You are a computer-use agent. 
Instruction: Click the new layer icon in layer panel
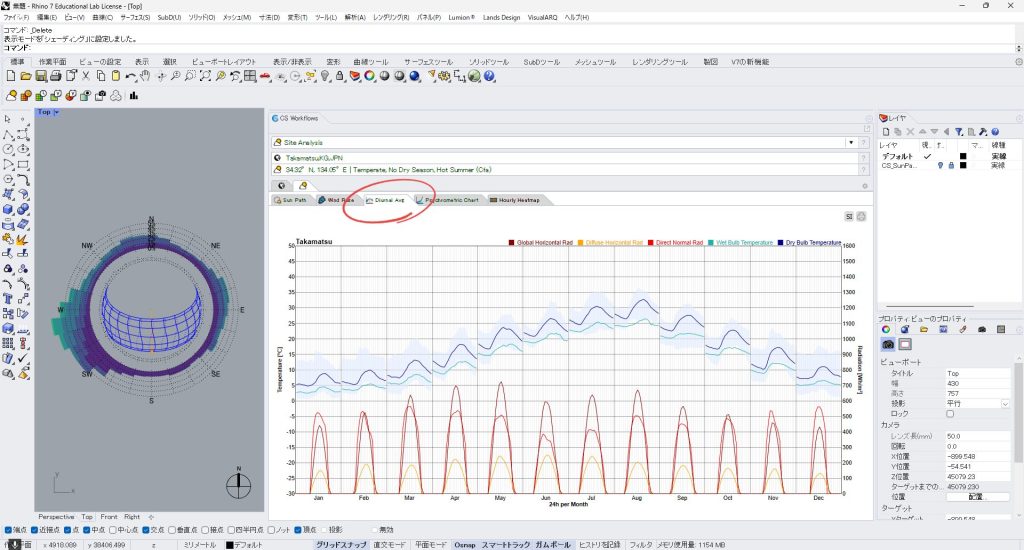tap(886, 131)
